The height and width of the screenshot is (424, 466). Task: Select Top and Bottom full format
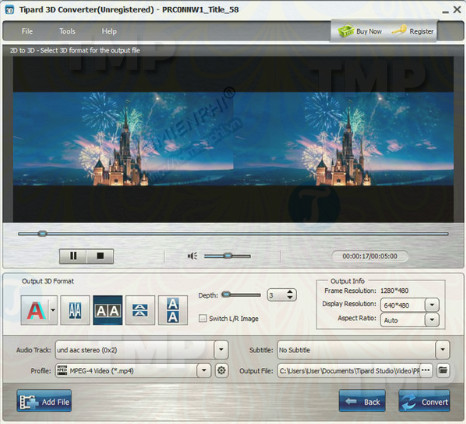(173, 310)
